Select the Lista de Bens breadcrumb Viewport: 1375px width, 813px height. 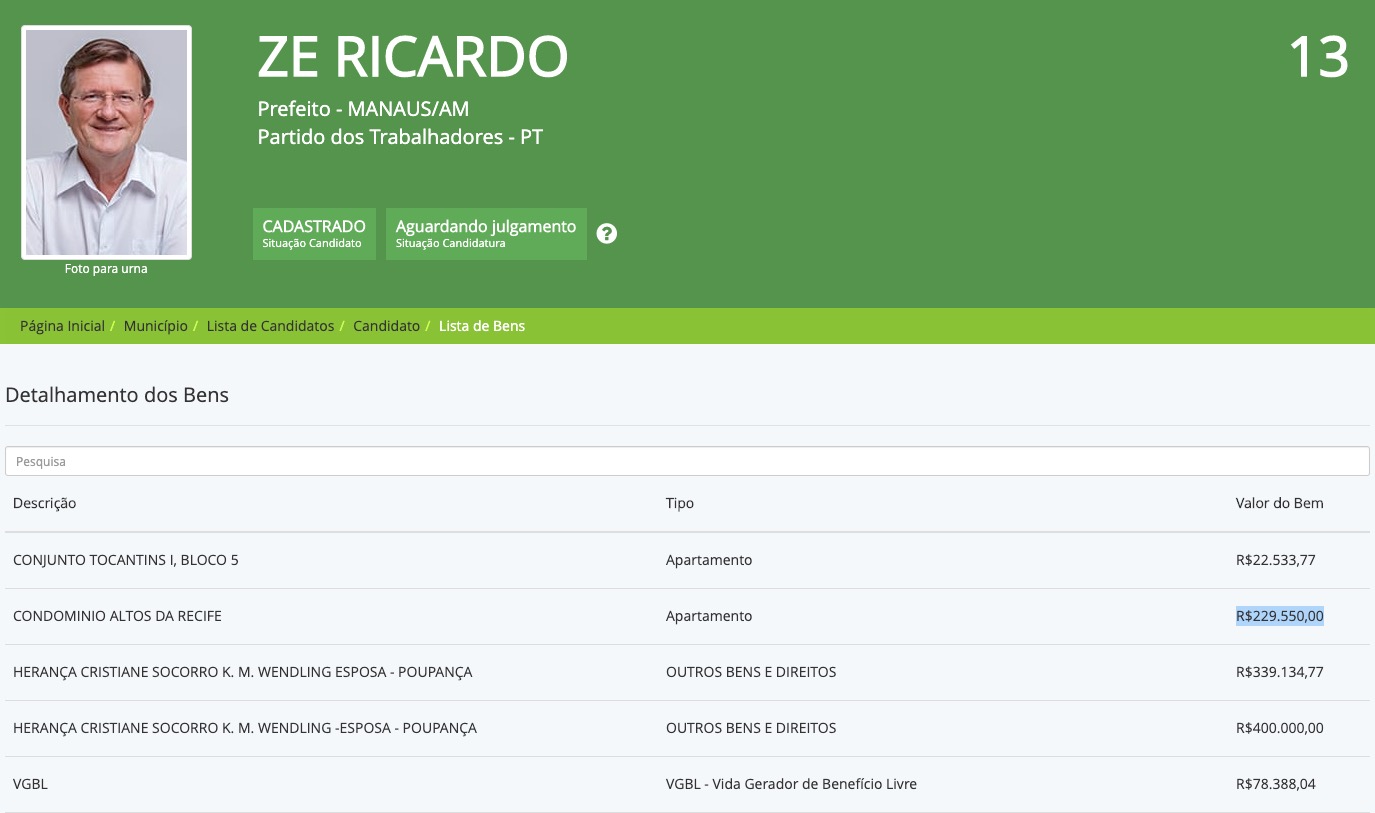481,326
